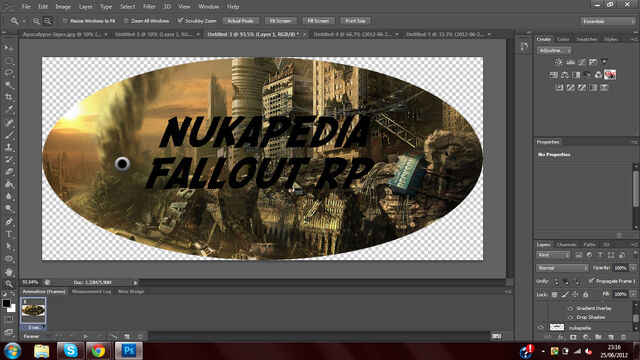Click the Actual Pixels button
The image size is (640, 360).
pos(240,21)
